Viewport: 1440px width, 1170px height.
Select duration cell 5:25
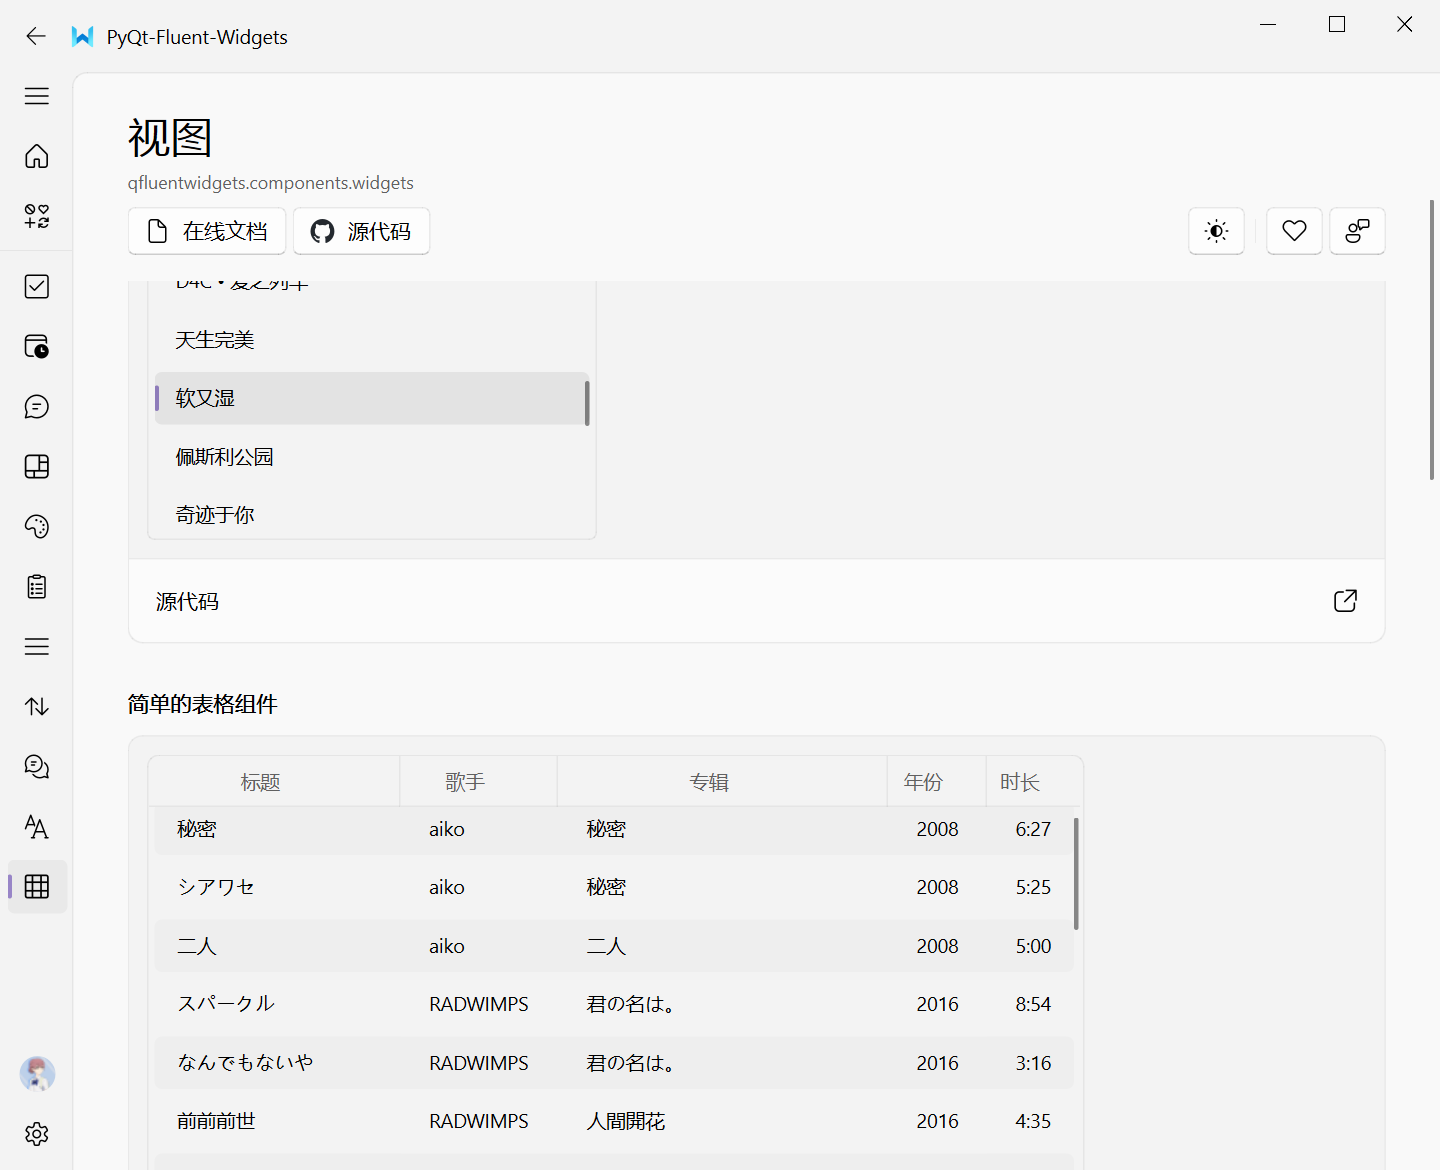pyautogui.click(x=1033, y=887)
